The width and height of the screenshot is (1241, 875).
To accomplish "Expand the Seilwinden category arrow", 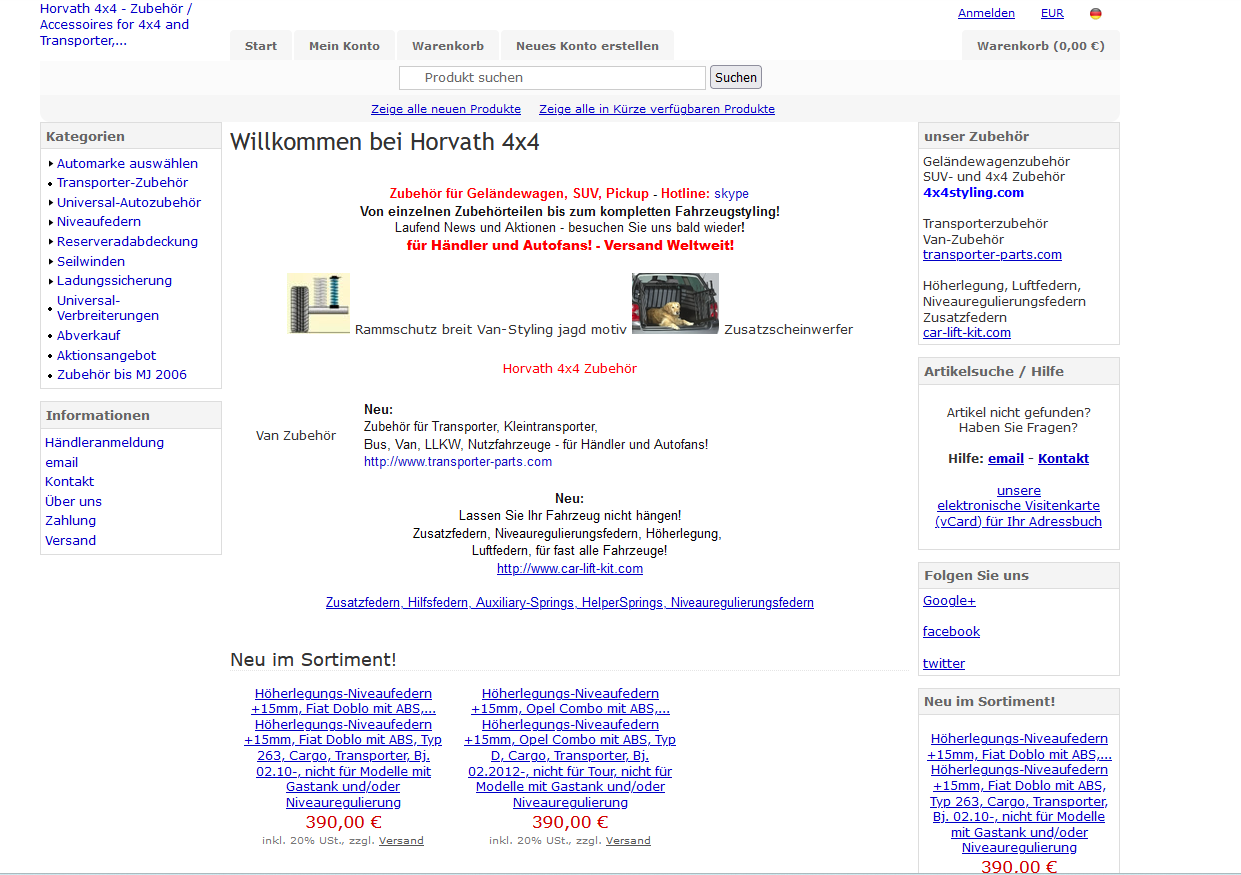I will pos(51,262).
